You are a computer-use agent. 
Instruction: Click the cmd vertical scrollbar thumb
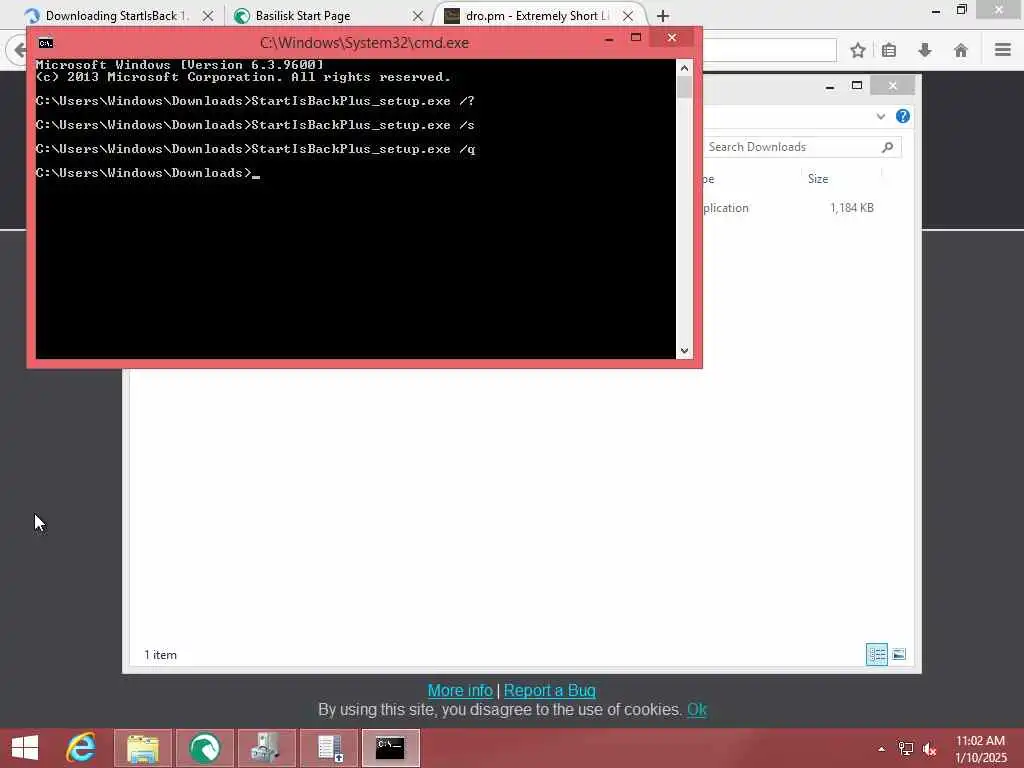684,88
